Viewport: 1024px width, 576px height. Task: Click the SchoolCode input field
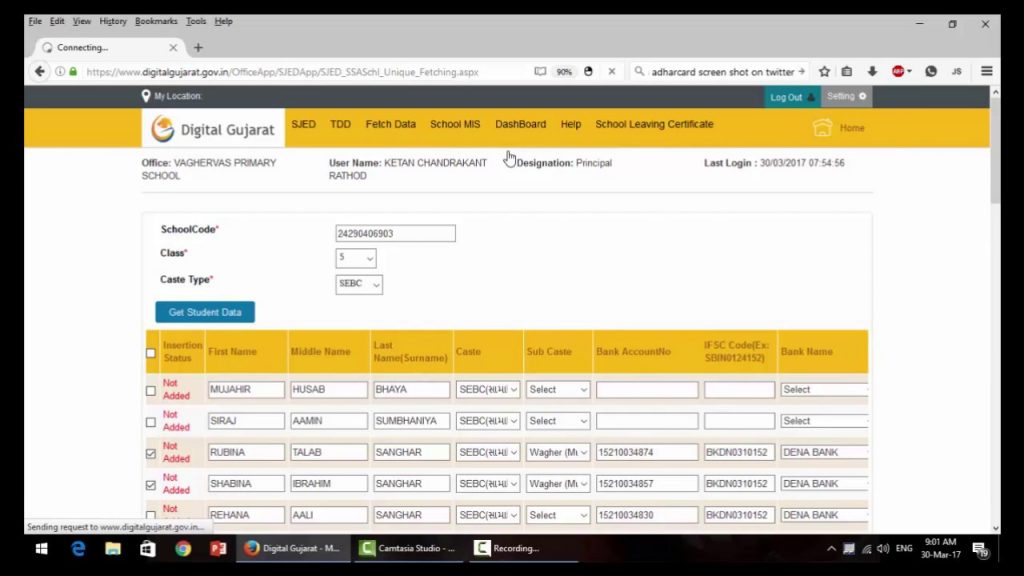(x=395, y=234)
